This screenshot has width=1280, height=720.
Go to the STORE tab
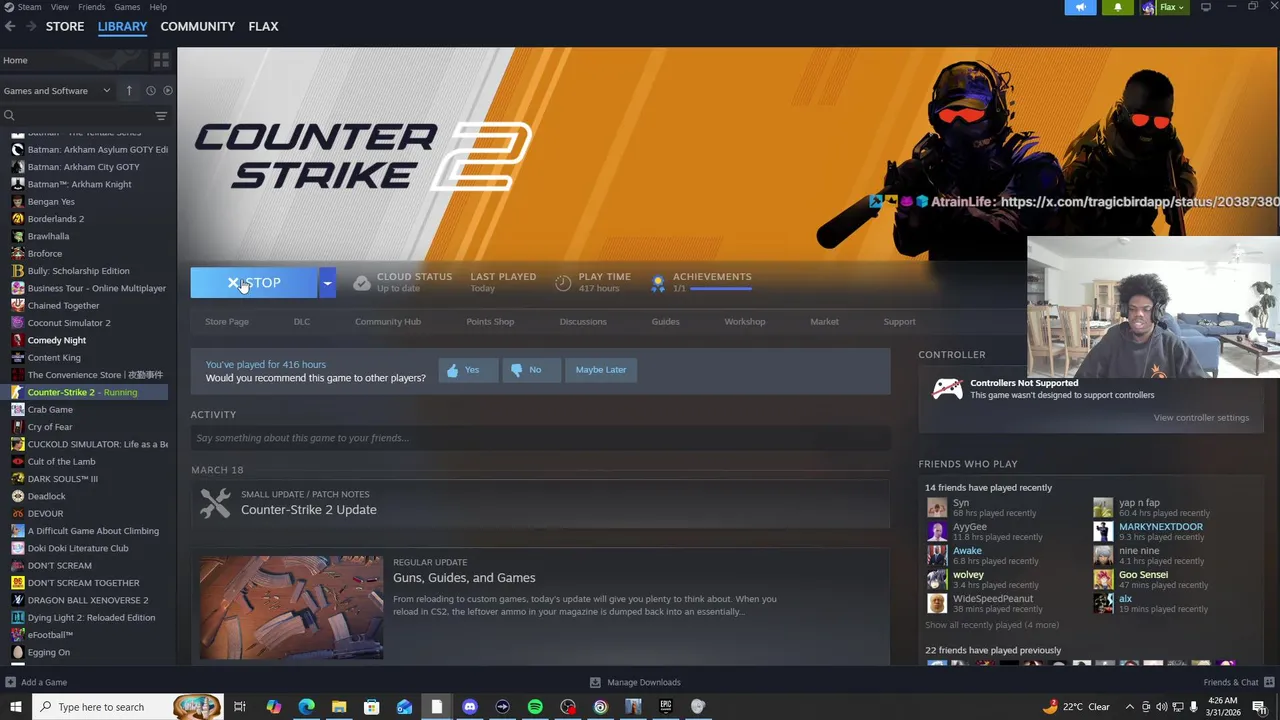(x=65, y=26)
